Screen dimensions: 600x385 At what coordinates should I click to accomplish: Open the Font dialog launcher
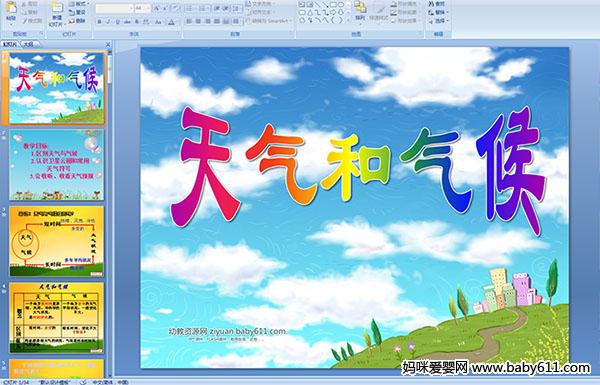178,33
